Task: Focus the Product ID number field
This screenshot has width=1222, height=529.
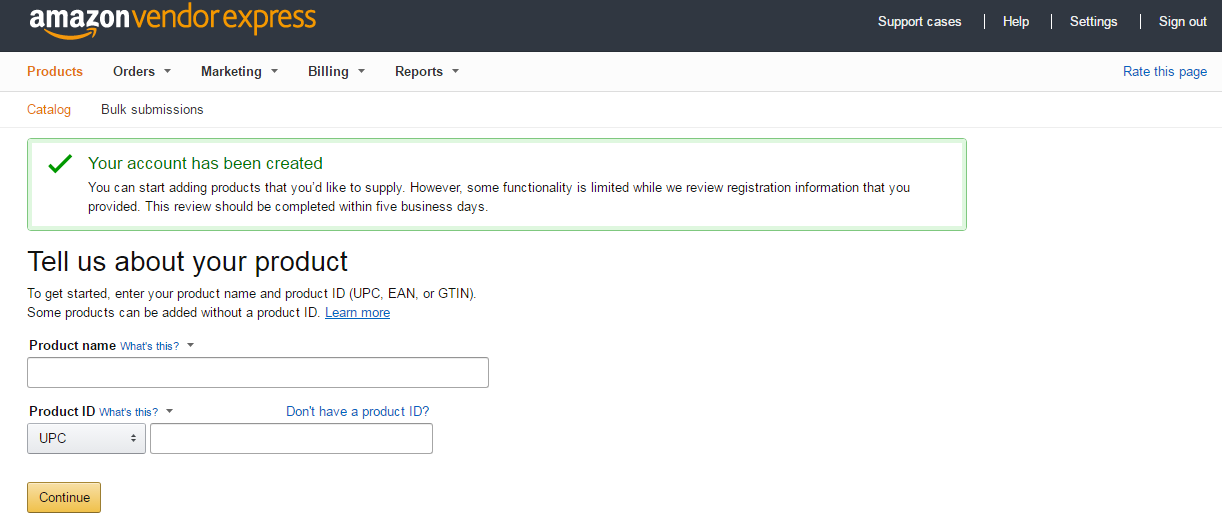Action: point(291,438)
